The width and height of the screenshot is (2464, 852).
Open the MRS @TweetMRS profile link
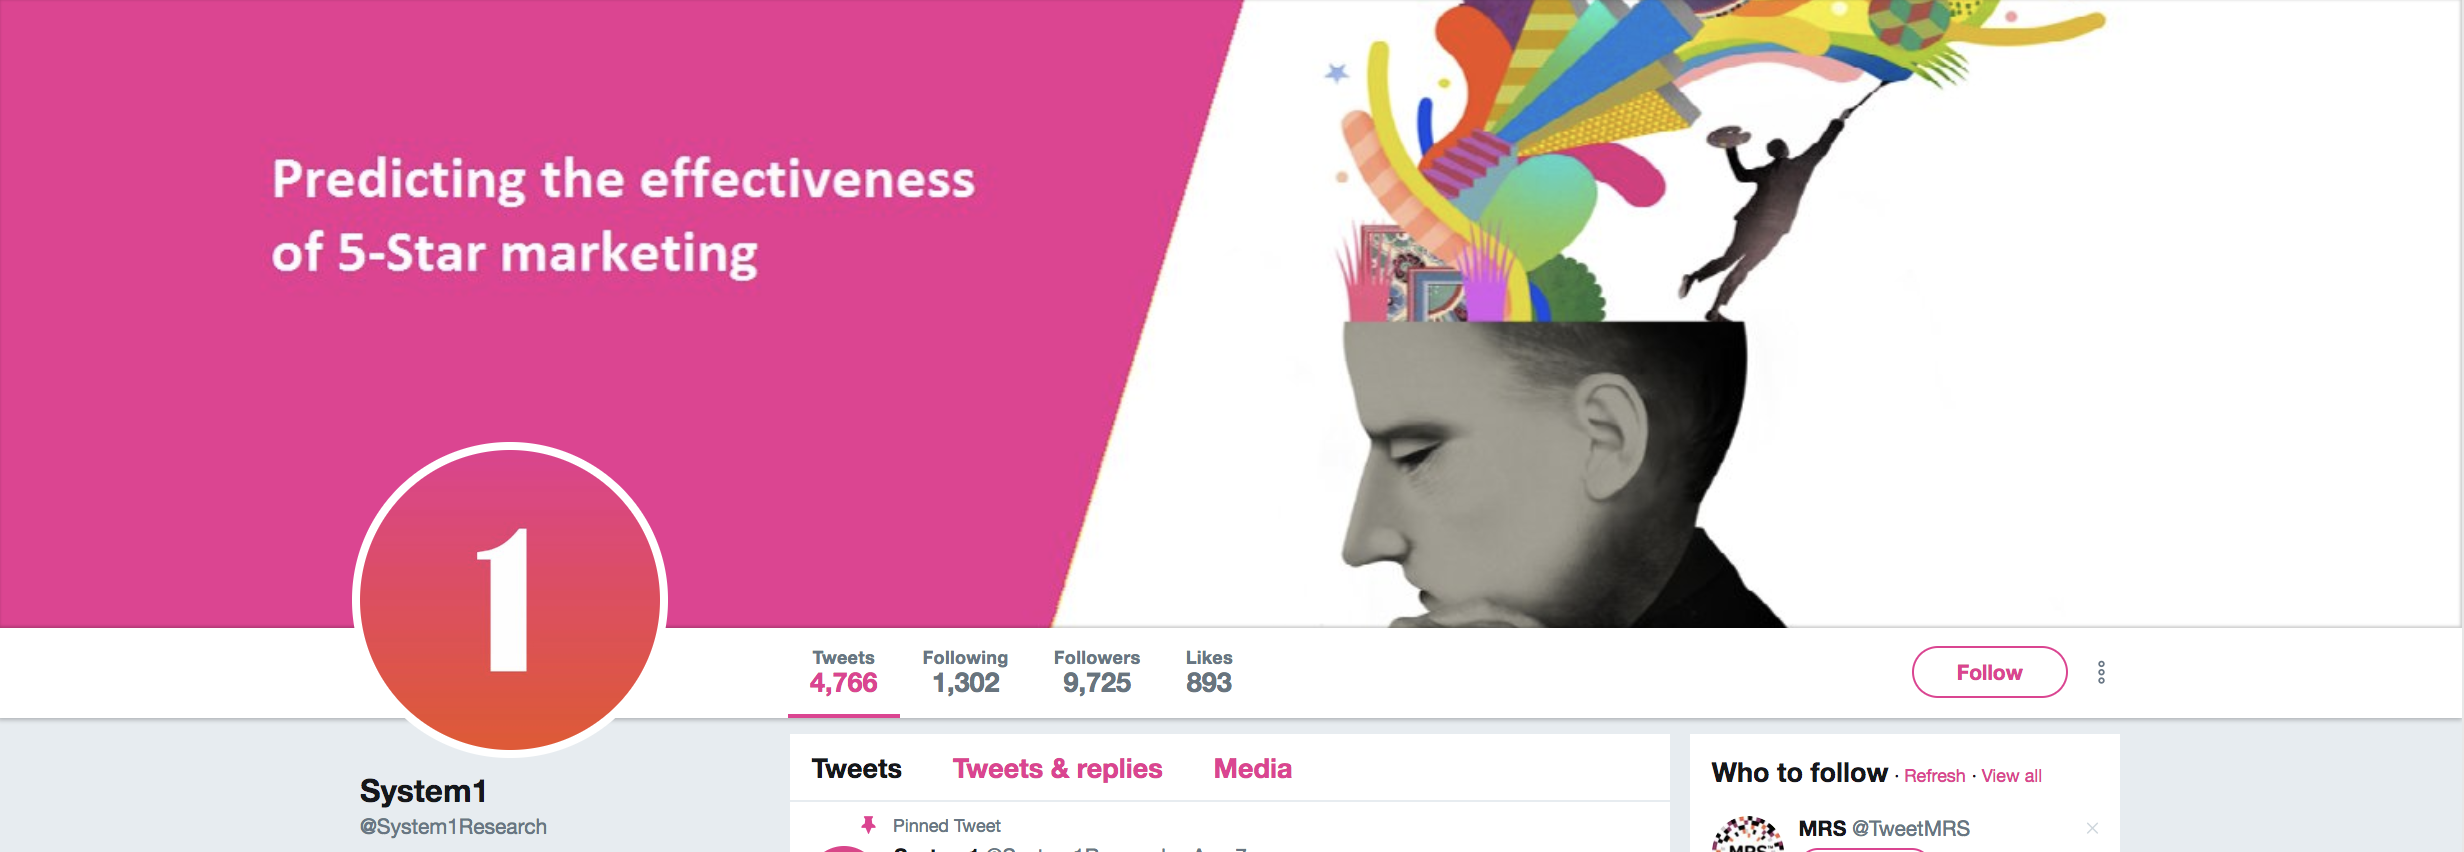click(1884, 828)
